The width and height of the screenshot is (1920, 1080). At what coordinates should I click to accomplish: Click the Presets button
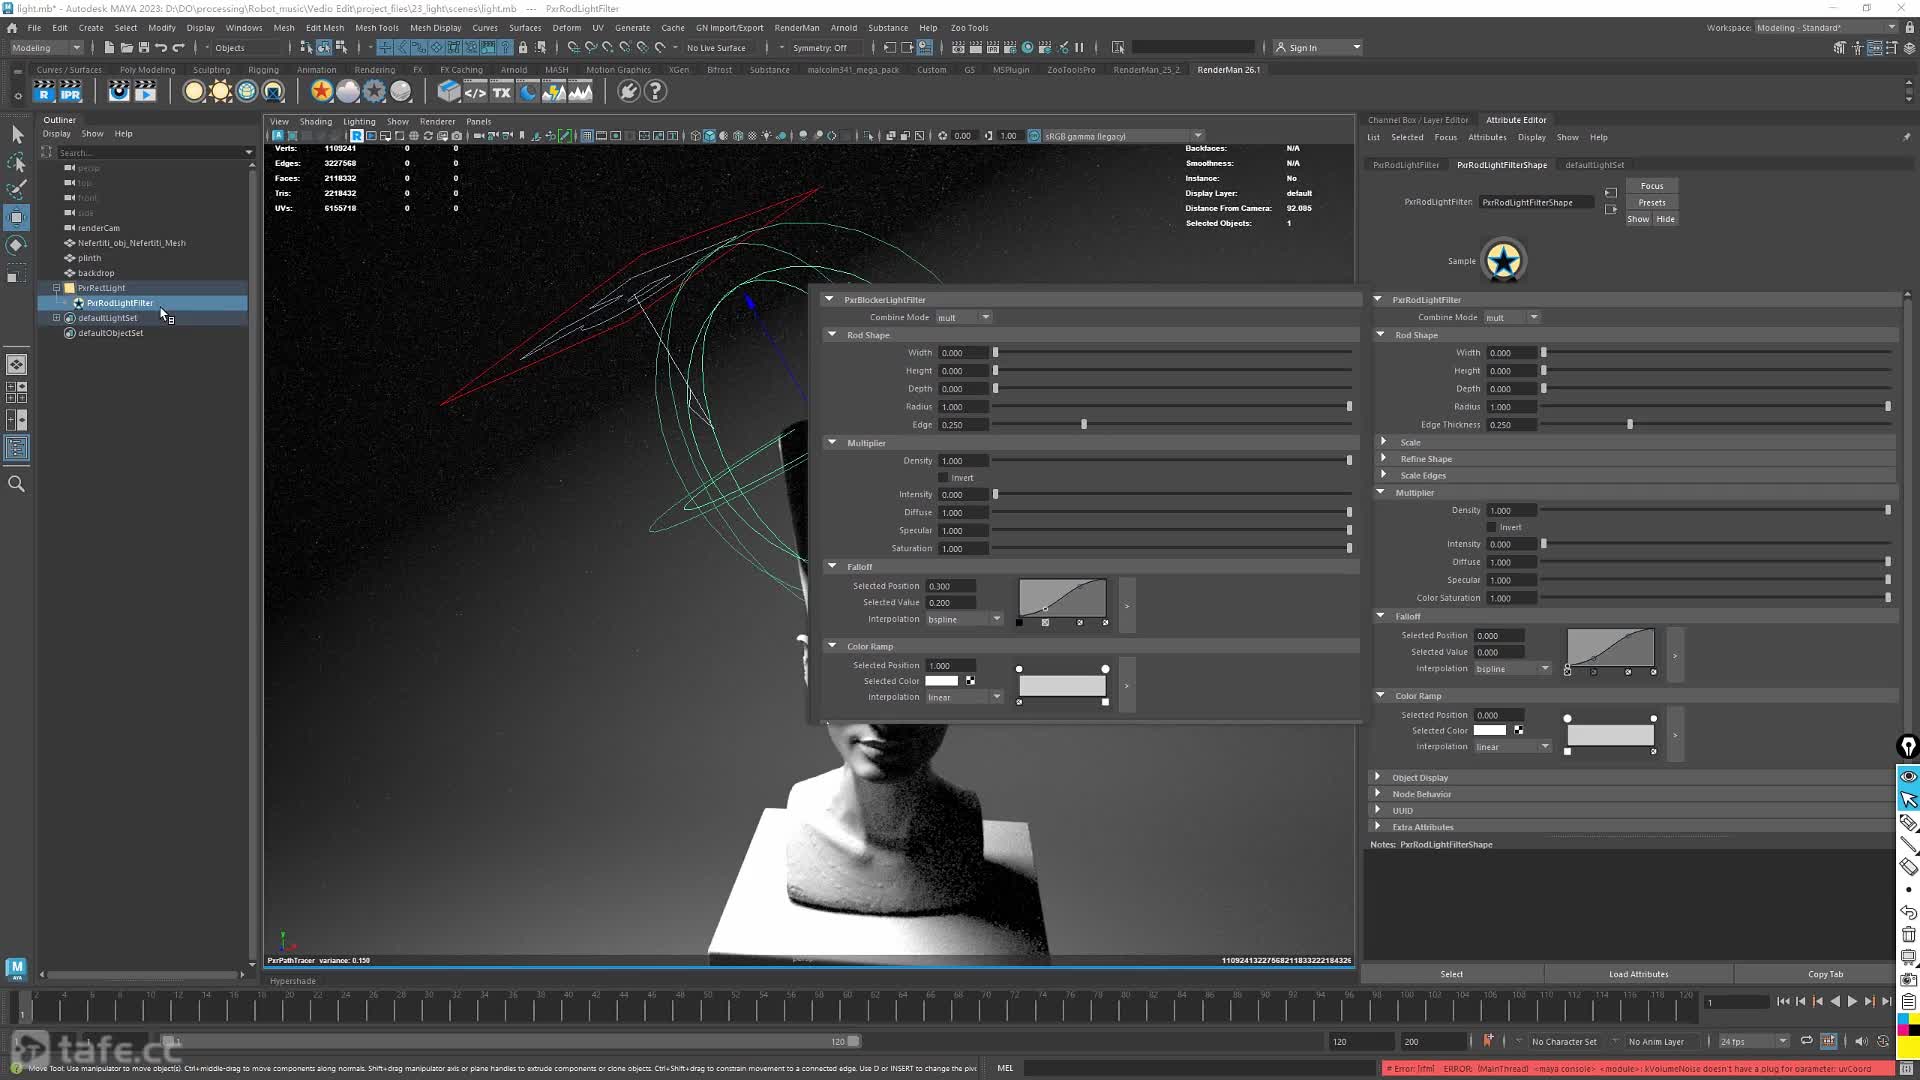coord(1652,203)
